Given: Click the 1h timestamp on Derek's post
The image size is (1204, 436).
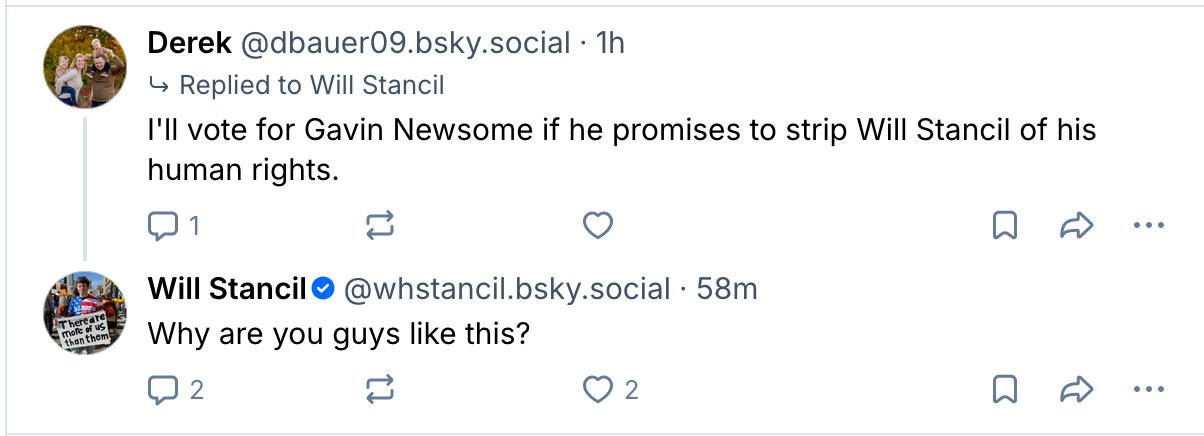Looking at the screenshot, I should (610, 43).
